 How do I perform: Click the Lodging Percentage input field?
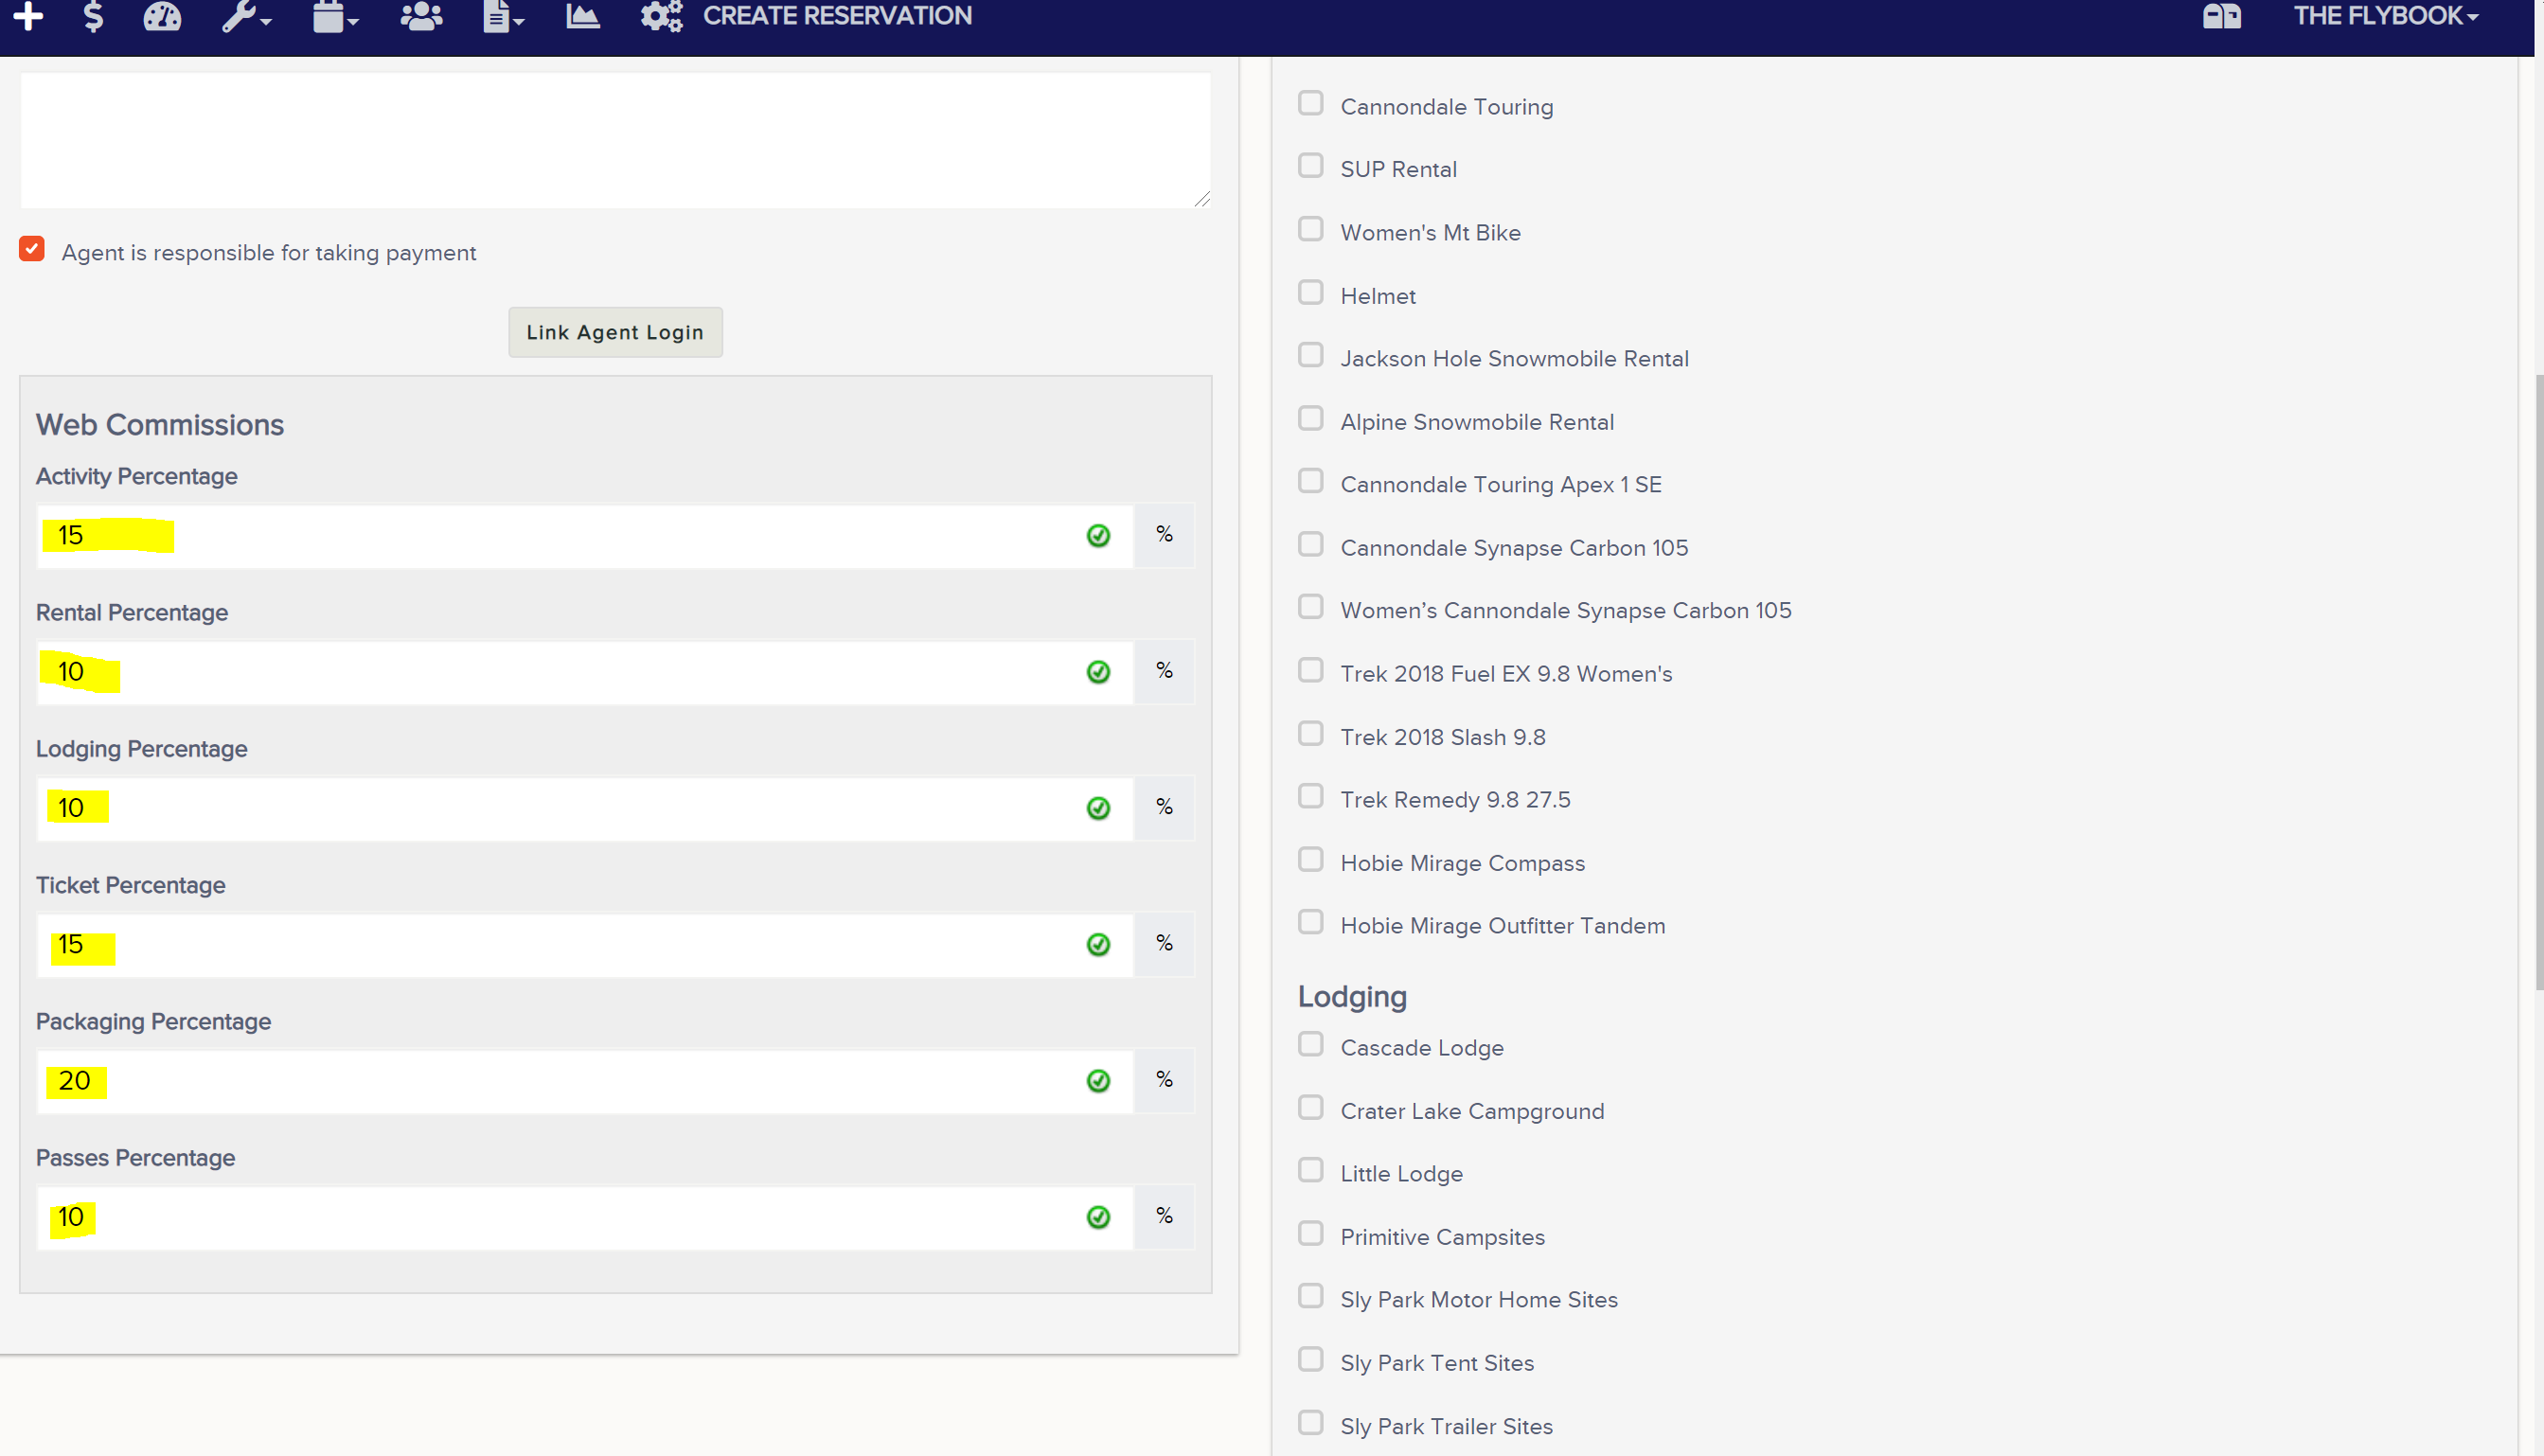pyautogui.click(x=585, y=808)
